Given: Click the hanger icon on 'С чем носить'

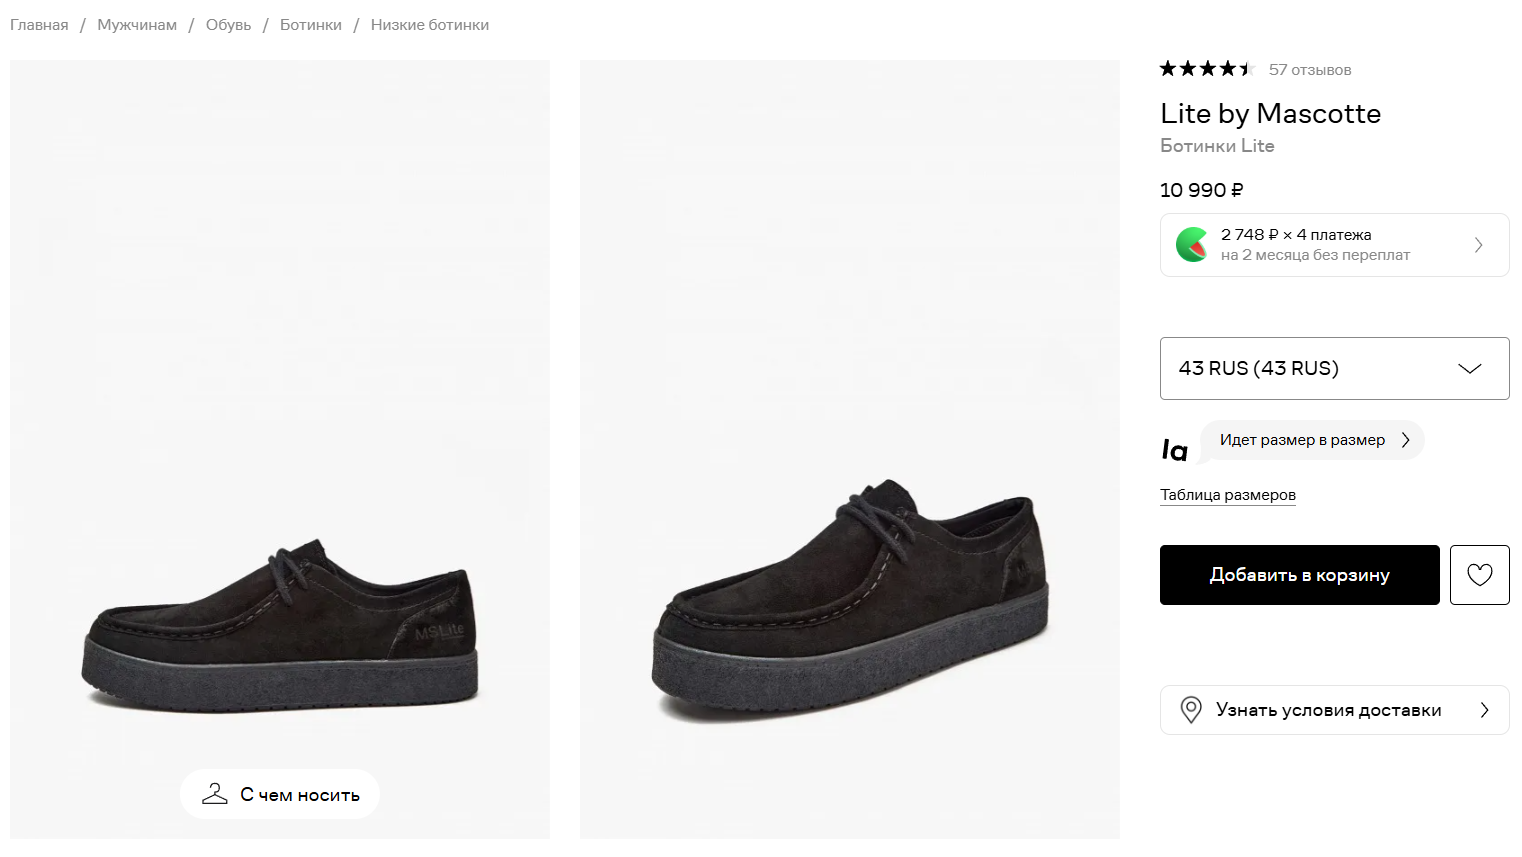Looking at the screenshot, I should pyautogui.click(x=215, y=794).
